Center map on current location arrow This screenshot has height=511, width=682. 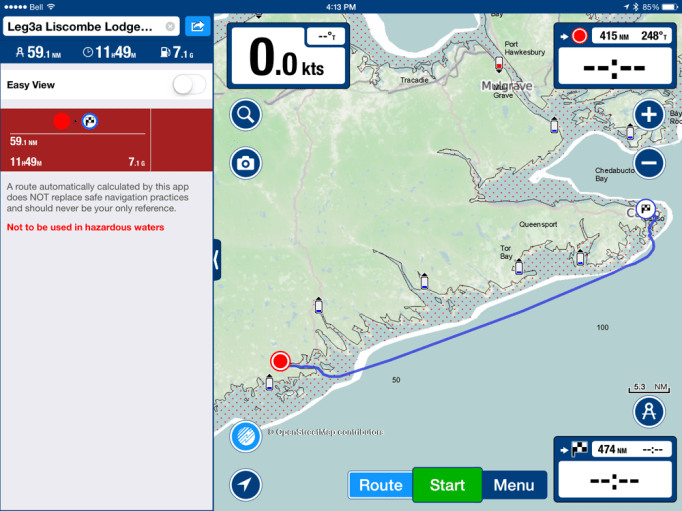[x=245, y=485]
